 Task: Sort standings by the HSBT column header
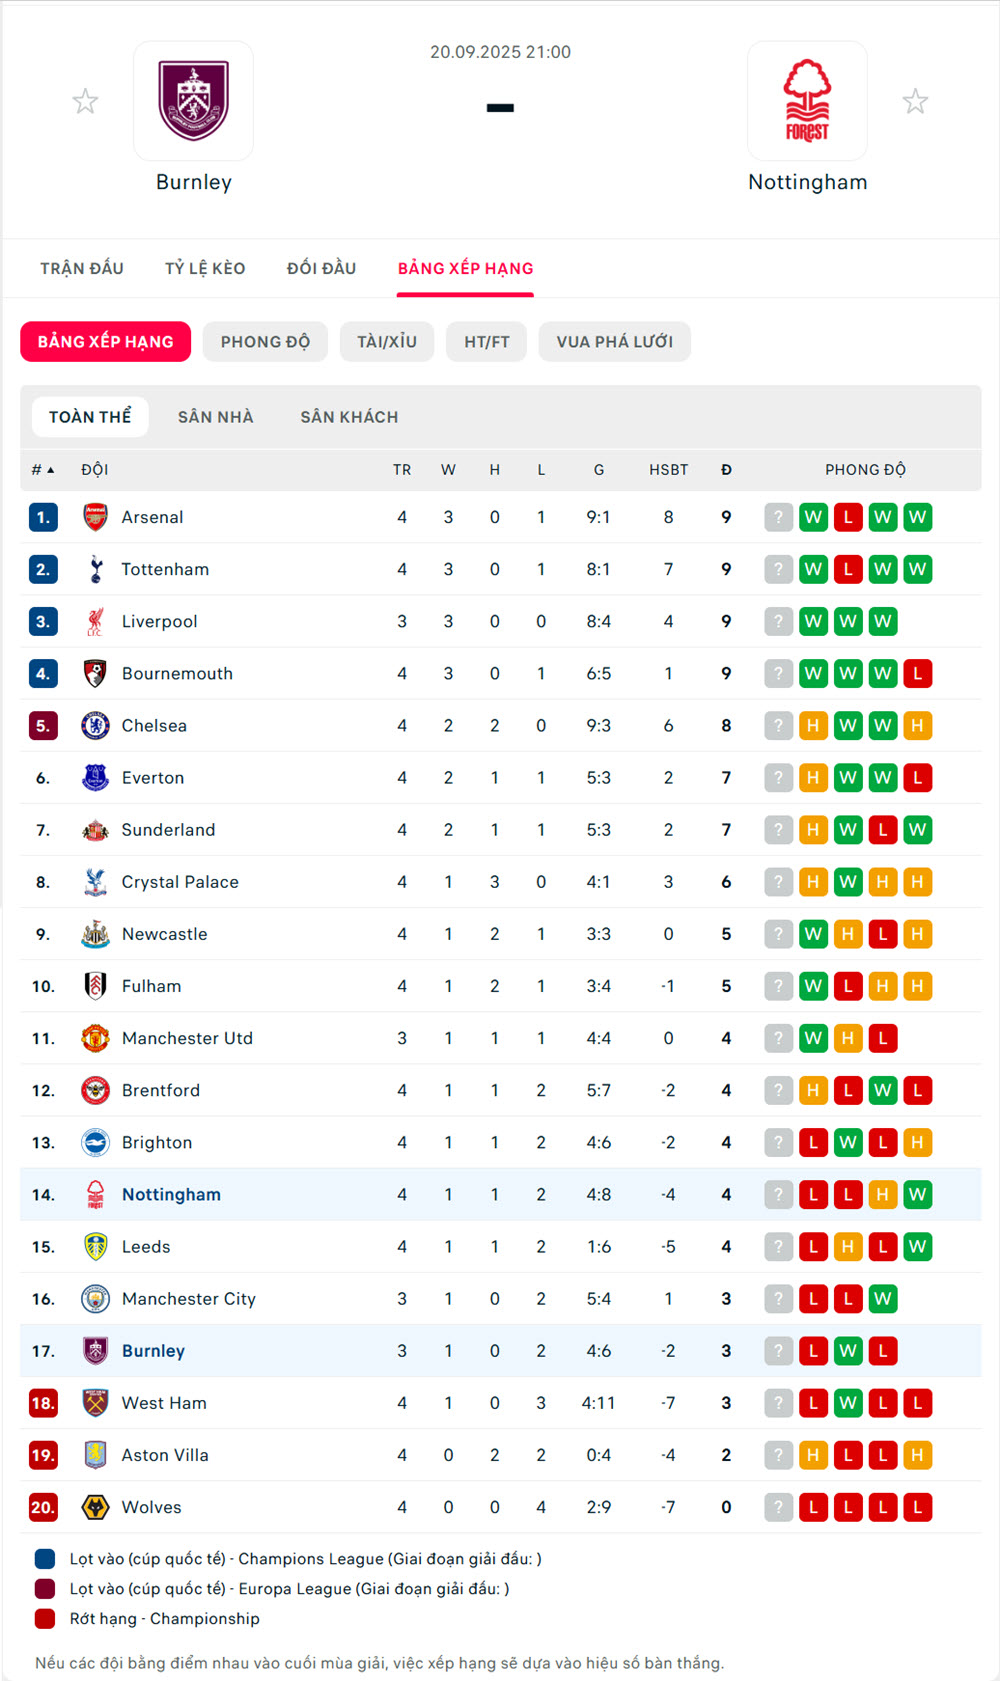coord(668,470)
